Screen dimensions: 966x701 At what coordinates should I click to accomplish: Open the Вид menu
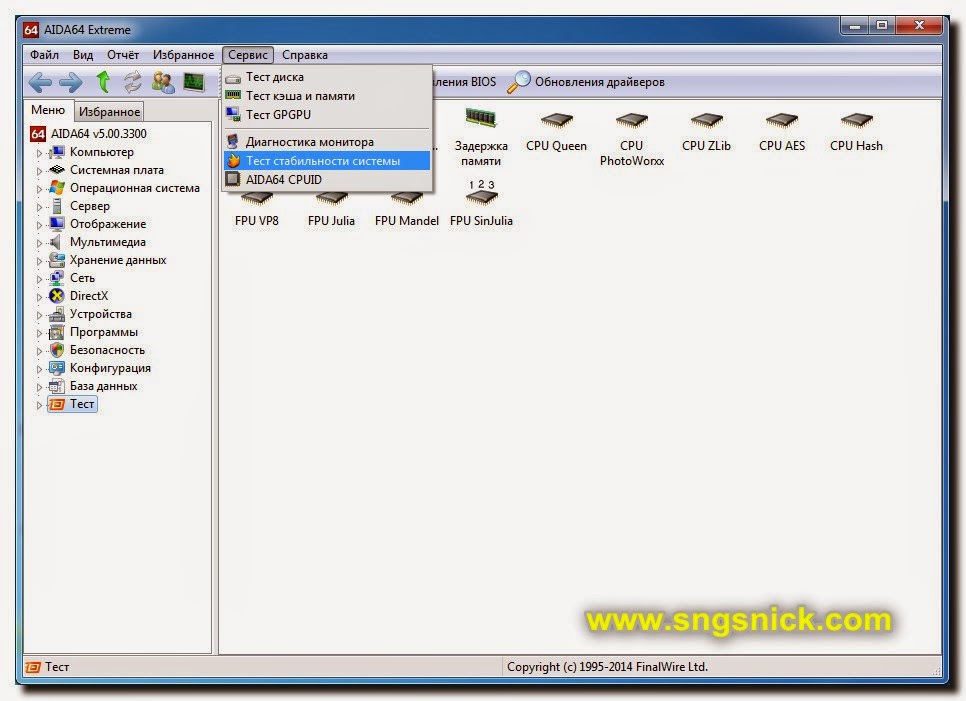(x=83, y=55)
